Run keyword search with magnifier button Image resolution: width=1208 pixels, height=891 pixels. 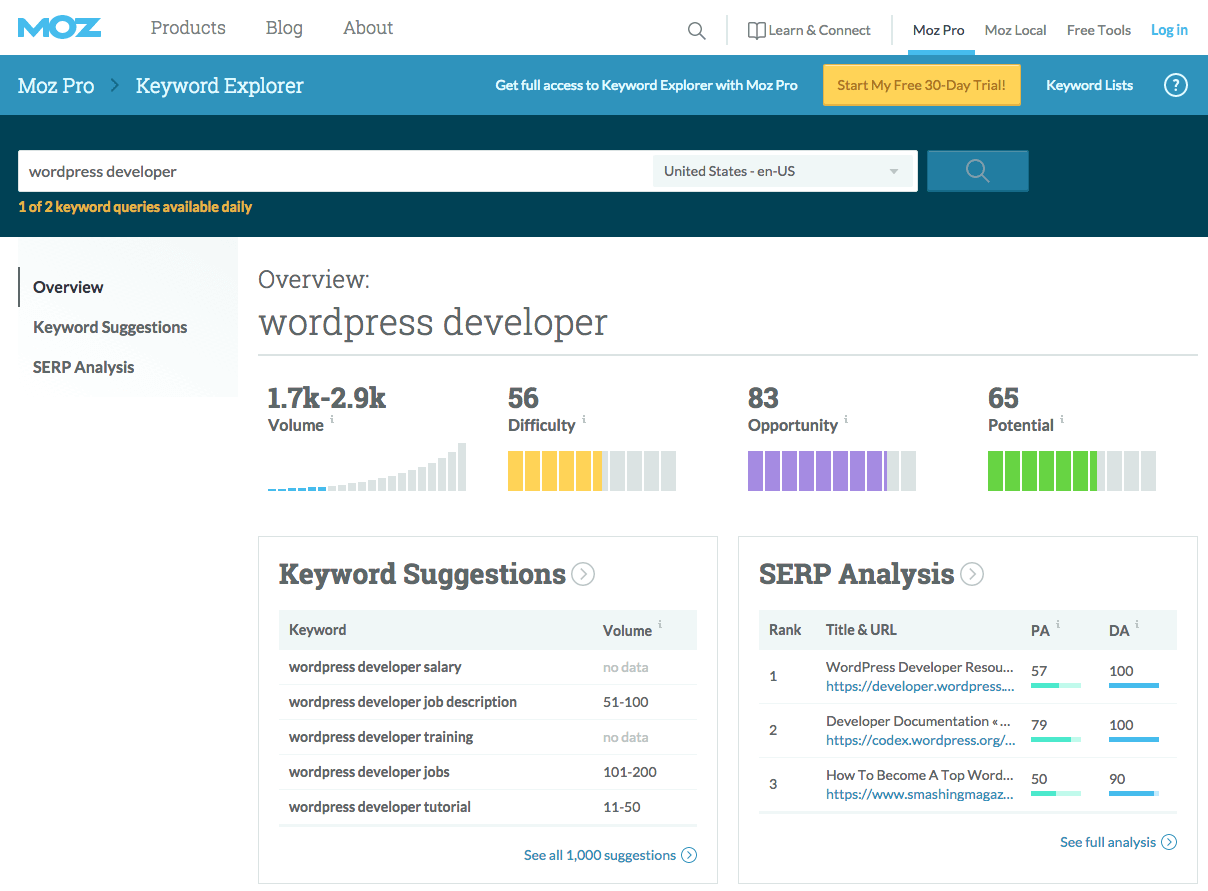tap(977, 171)
